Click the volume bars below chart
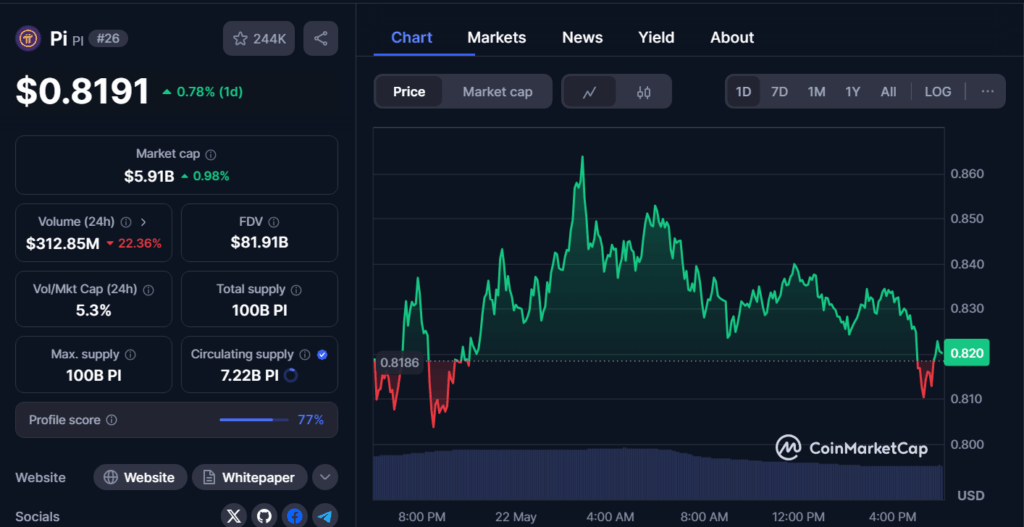The width and height of the screenshot is (1024, 527). (658, 474)
